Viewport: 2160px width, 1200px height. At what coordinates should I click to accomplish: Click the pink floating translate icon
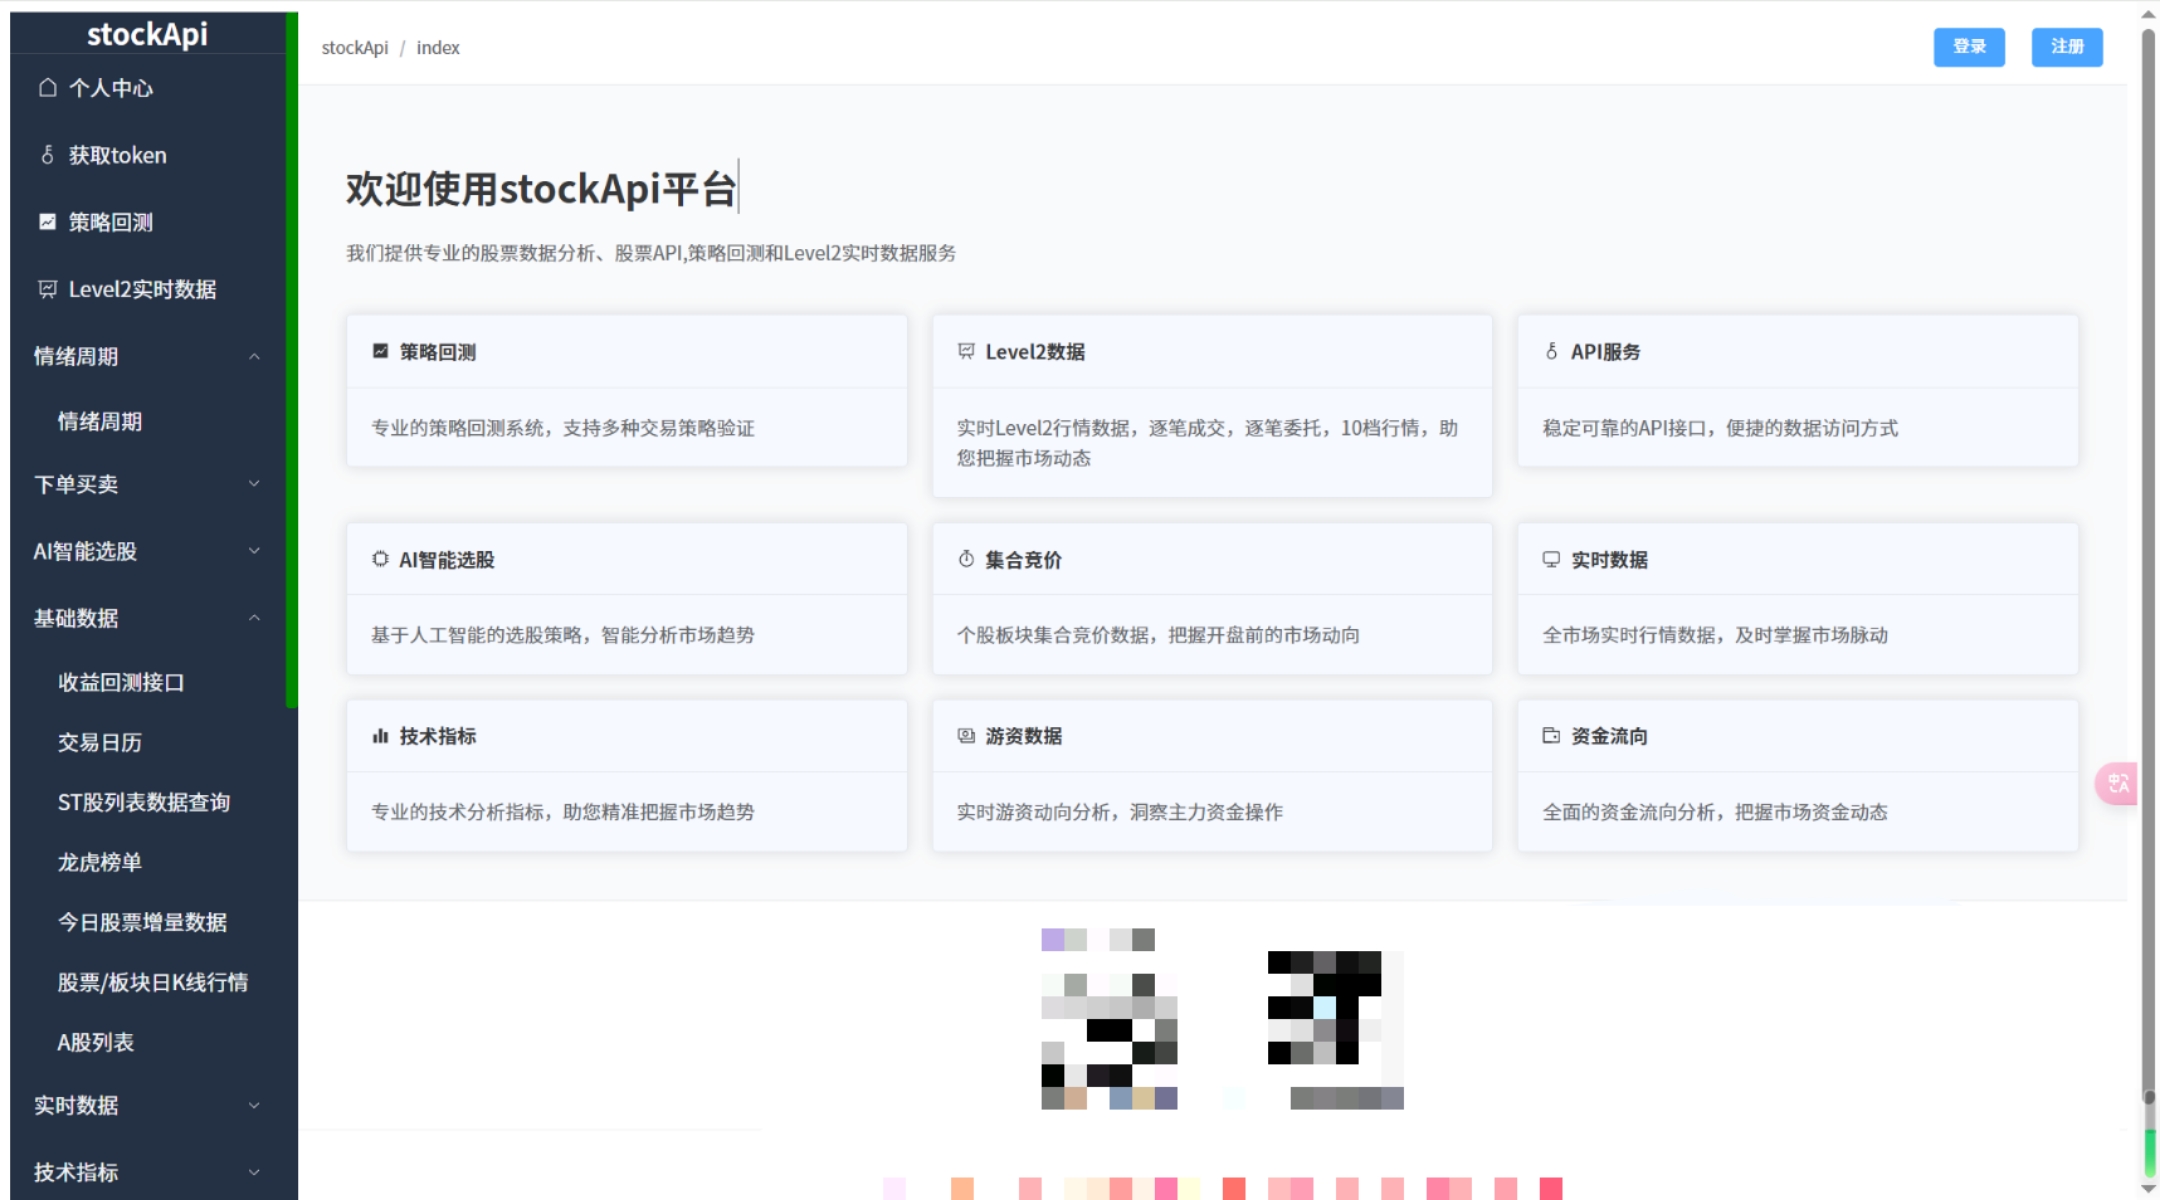pyautogui.click(x=2118, y=783)
